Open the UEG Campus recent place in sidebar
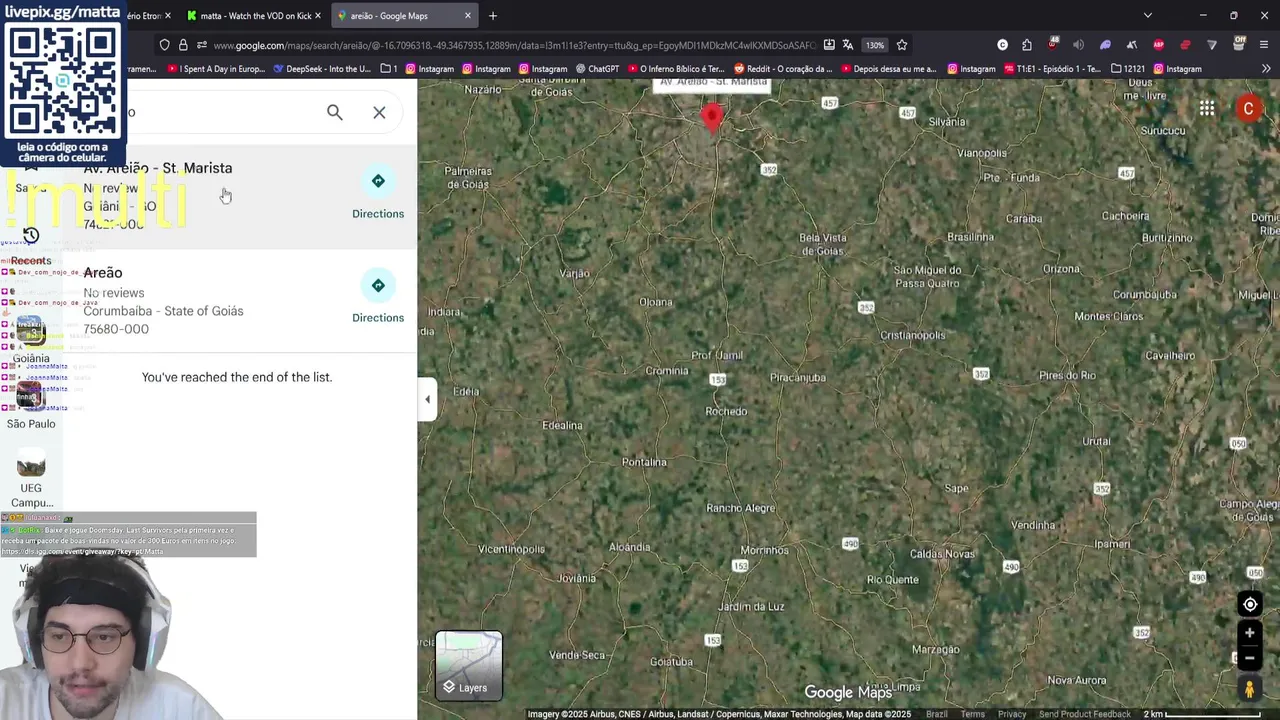The image size is (1280, 720). (31, 480)
